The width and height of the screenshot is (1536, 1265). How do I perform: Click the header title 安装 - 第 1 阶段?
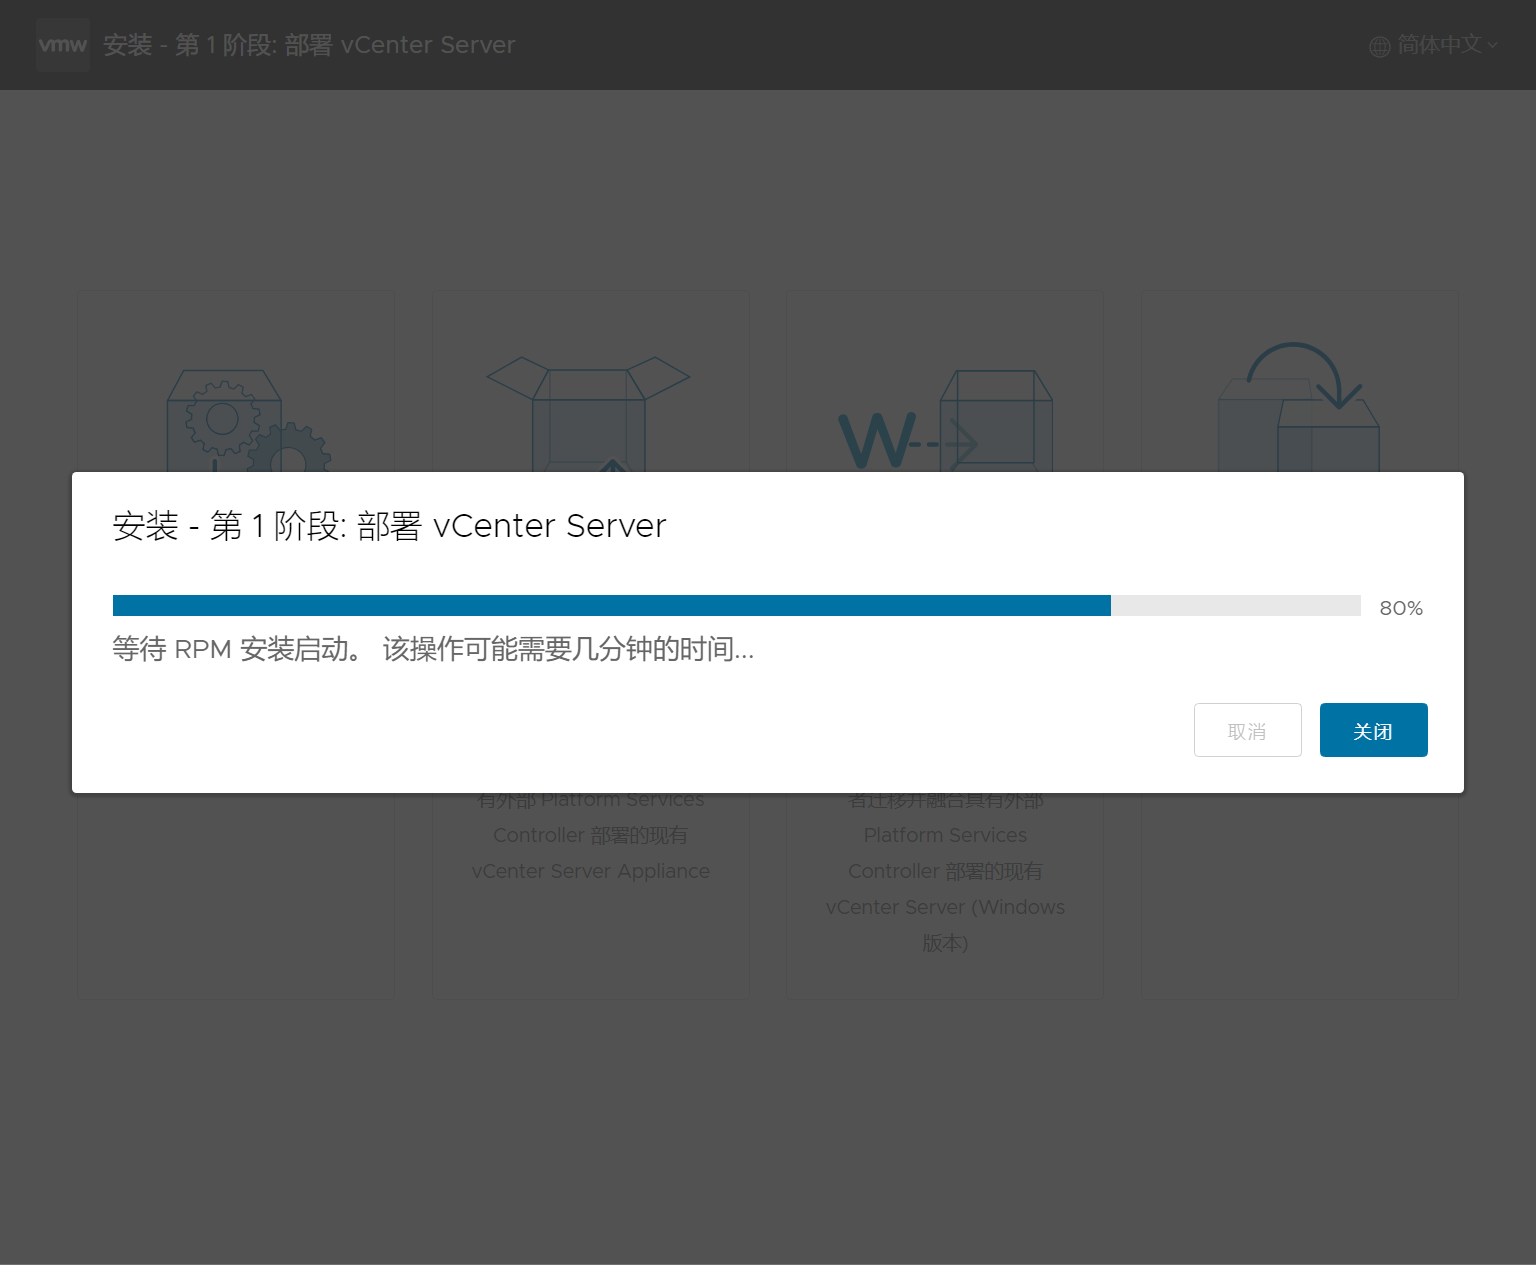pyautogui.click(x=309, y=45)
